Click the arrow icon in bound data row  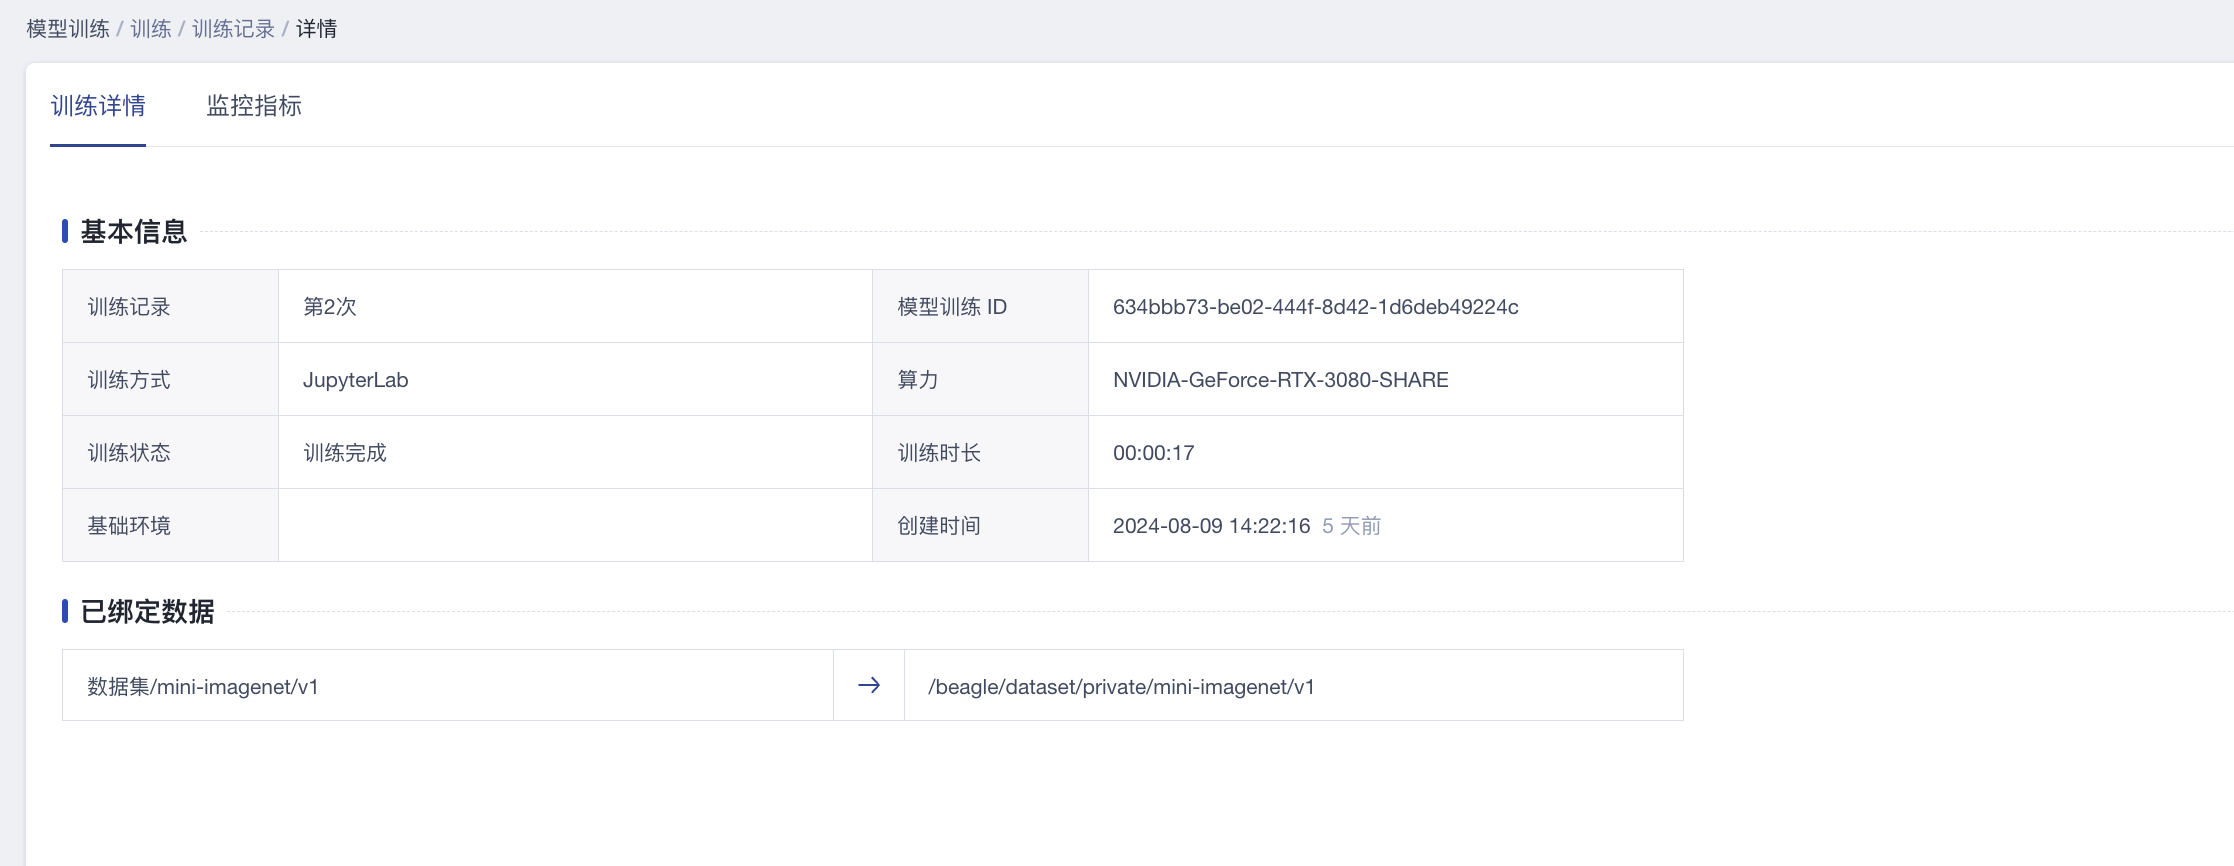[x=868, y=685]
